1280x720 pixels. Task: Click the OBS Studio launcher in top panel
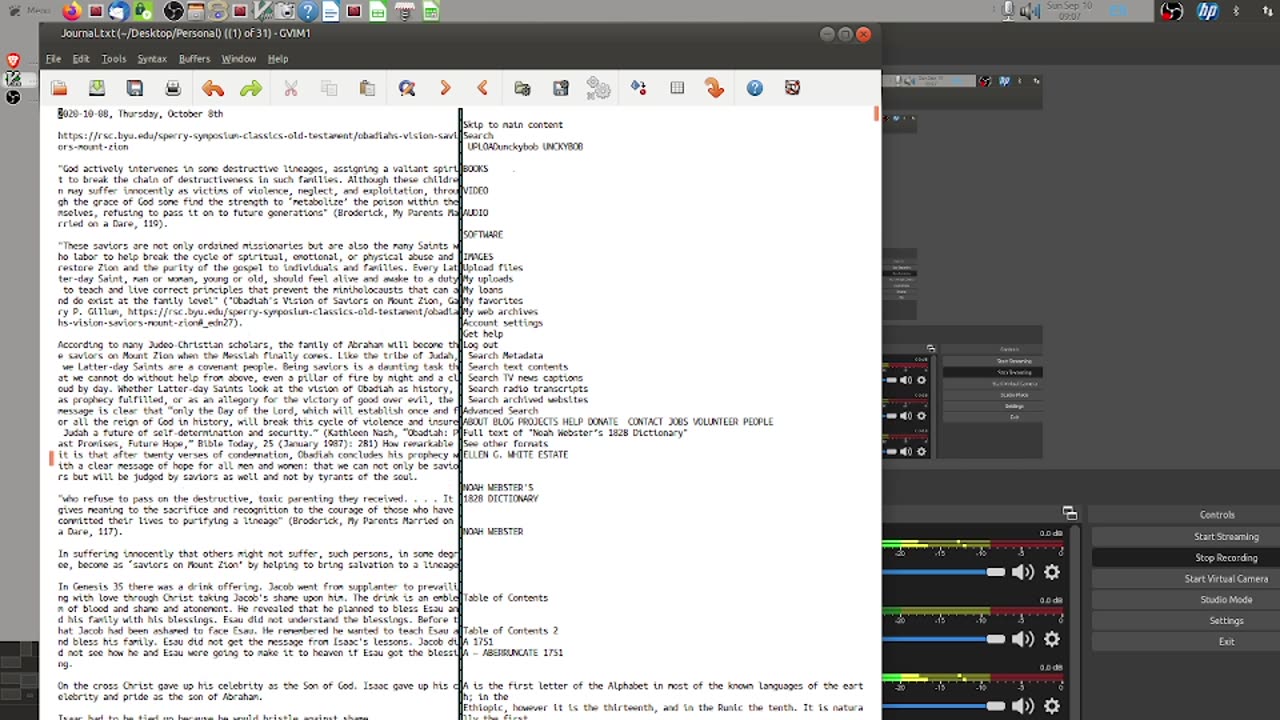[173, 12]
